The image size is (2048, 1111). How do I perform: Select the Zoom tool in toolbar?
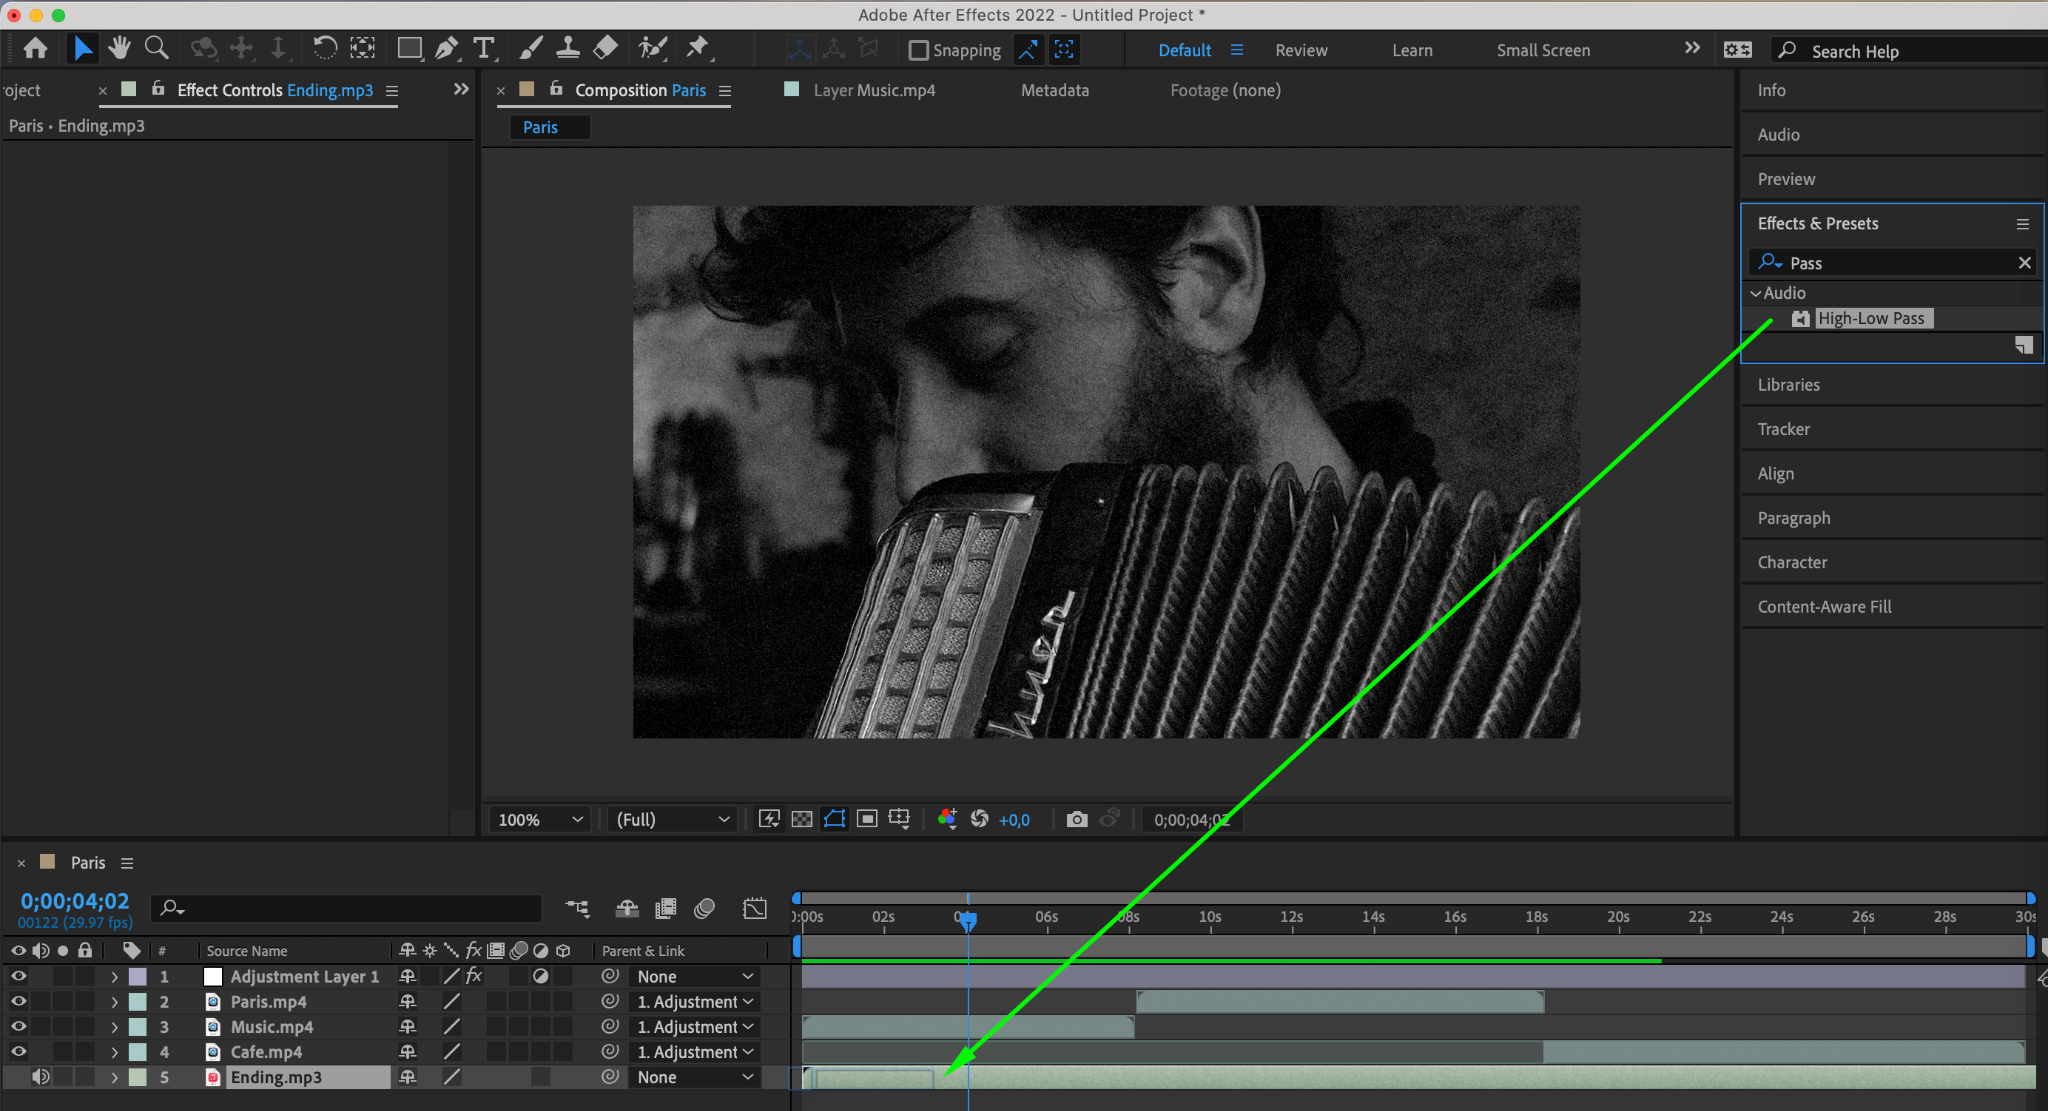click(x=156, y=48)
